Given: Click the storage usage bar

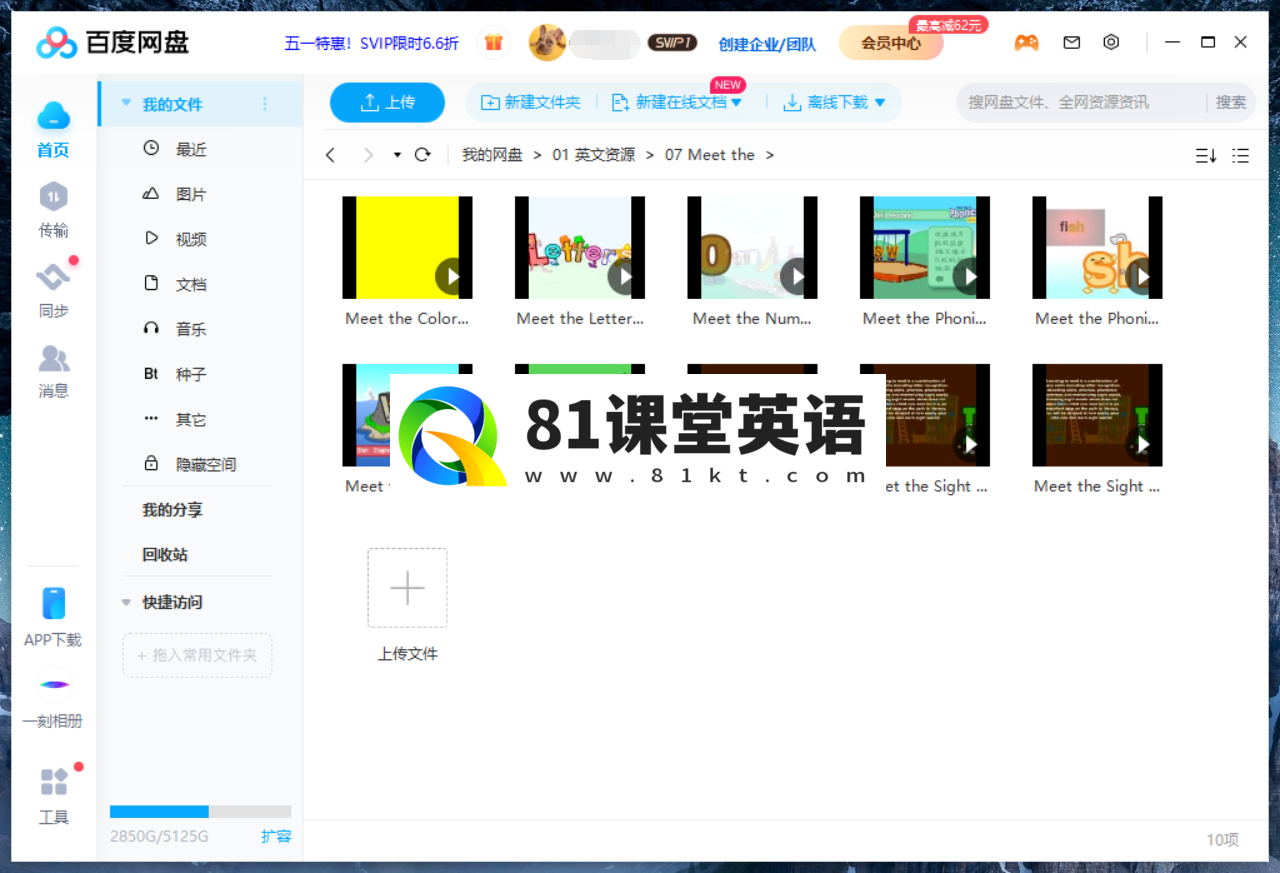Looking at the screenshot, I should 200,811.
